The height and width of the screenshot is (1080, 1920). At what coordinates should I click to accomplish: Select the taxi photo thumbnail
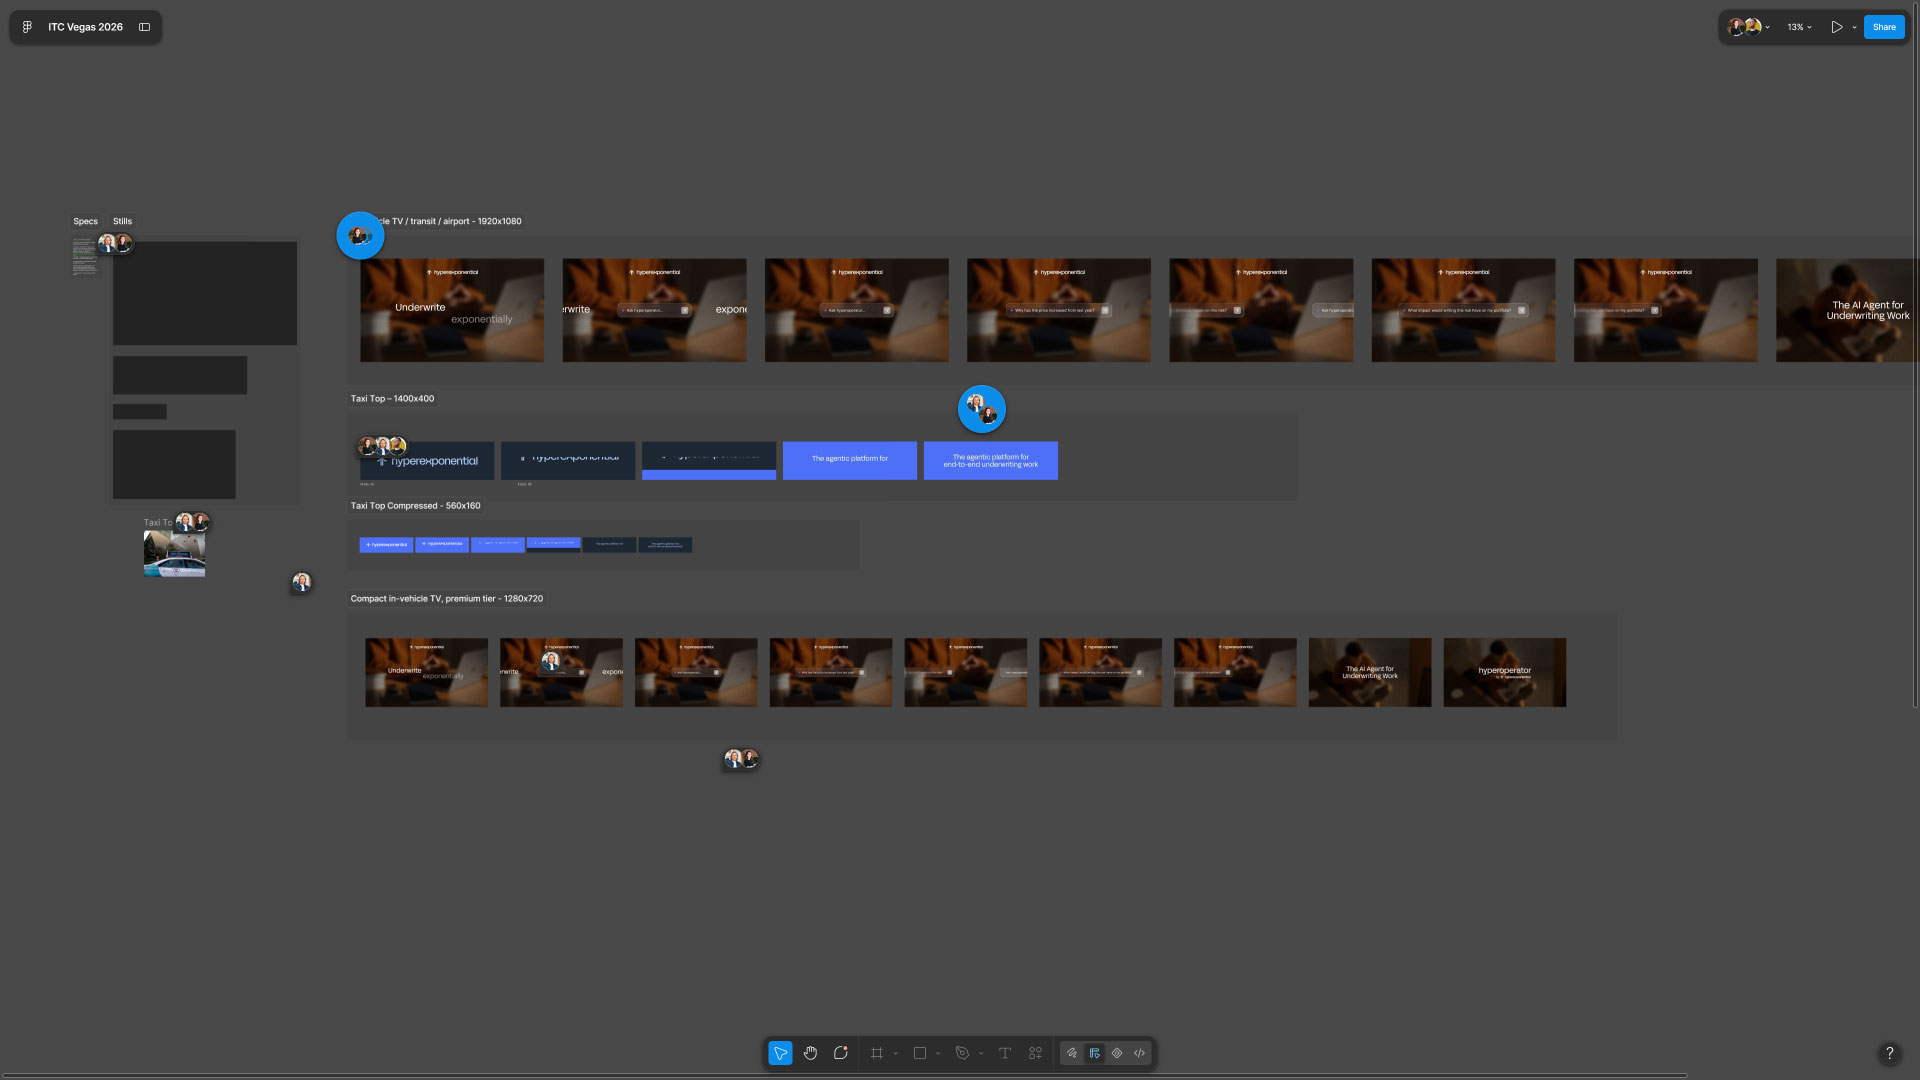[x=174, y=554]
